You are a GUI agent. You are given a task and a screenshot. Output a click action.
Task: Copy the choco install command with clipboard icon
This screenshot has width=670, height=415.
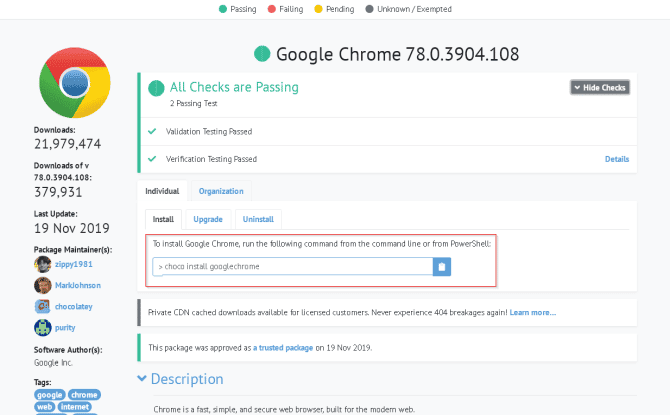[x=442, y=267]
